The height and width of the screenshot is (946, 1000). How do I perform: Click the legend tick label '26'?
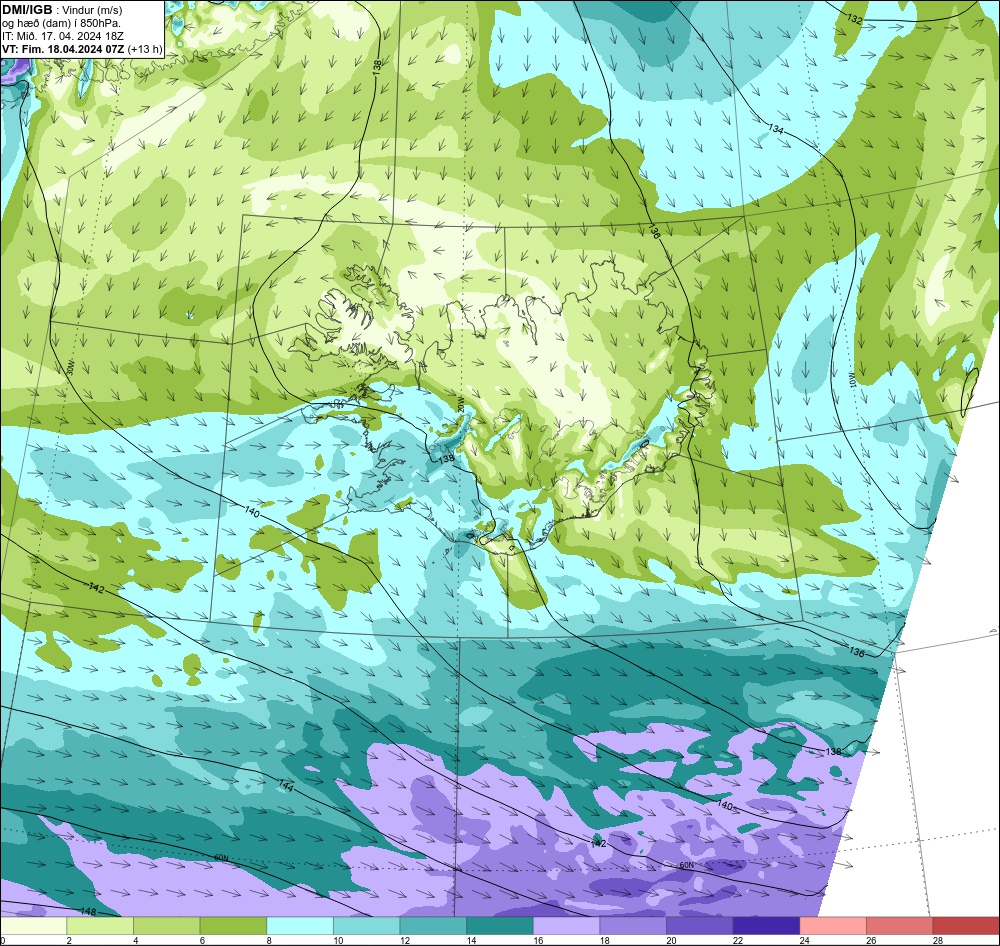871,940
